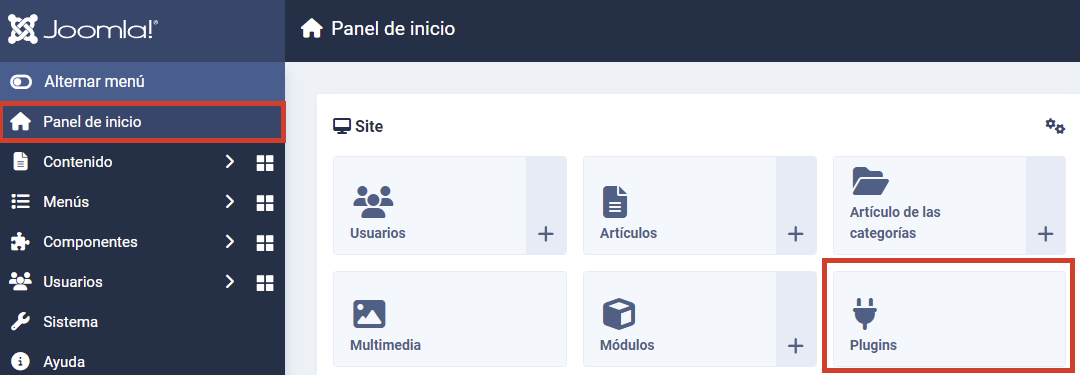Click the file icon in Artículos card
Viewport: 1080px width, 375px height.
click(615, 202)
